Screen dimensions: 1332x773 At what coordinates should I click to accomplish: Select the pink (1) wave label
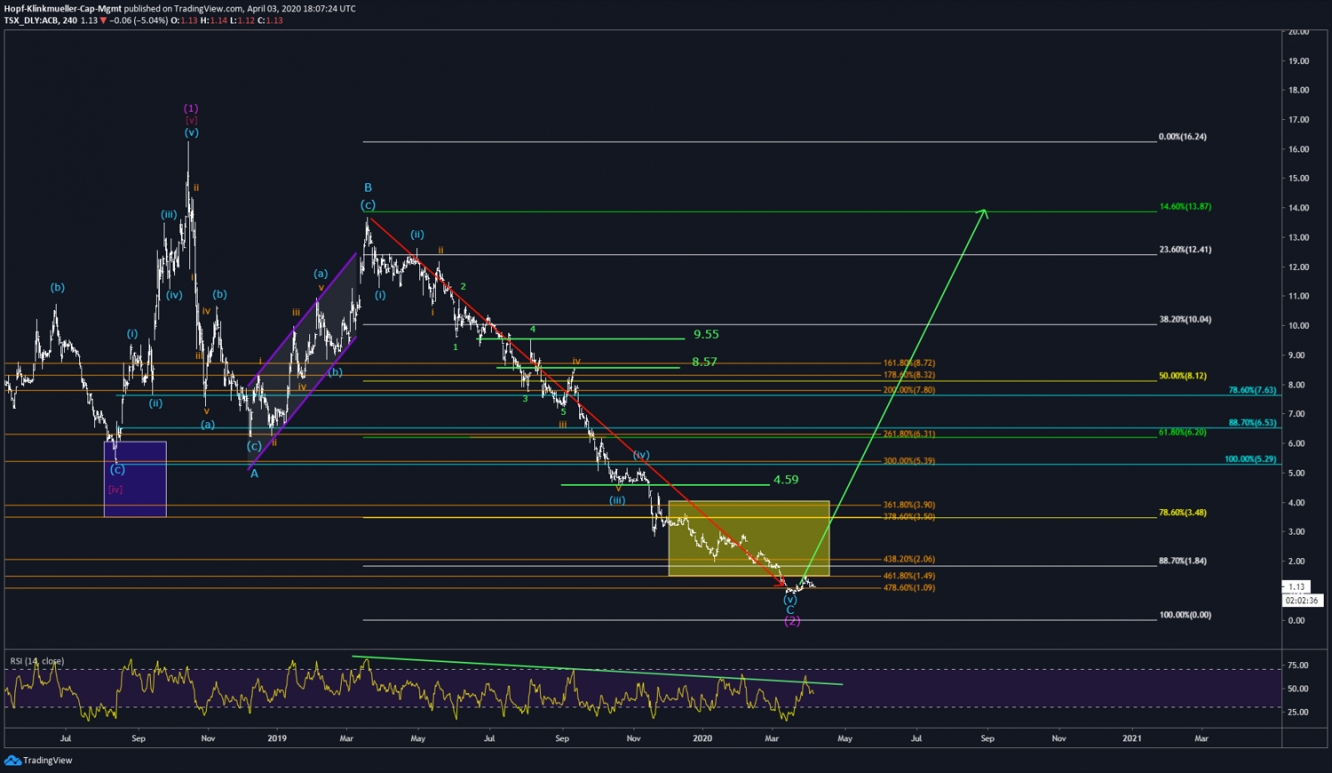click(191, 108)
